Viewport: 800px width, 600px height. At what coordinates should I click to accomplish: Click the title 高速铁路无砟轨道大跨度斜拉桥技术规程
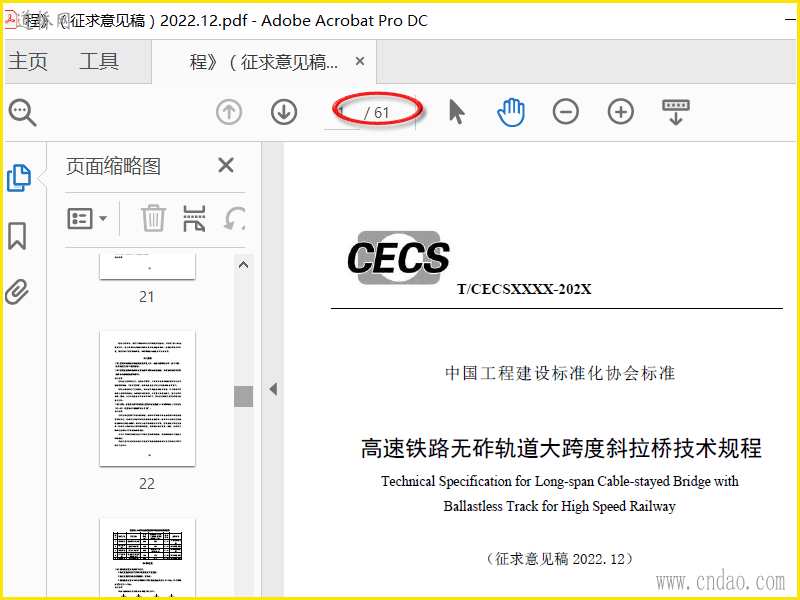(561, 448)
